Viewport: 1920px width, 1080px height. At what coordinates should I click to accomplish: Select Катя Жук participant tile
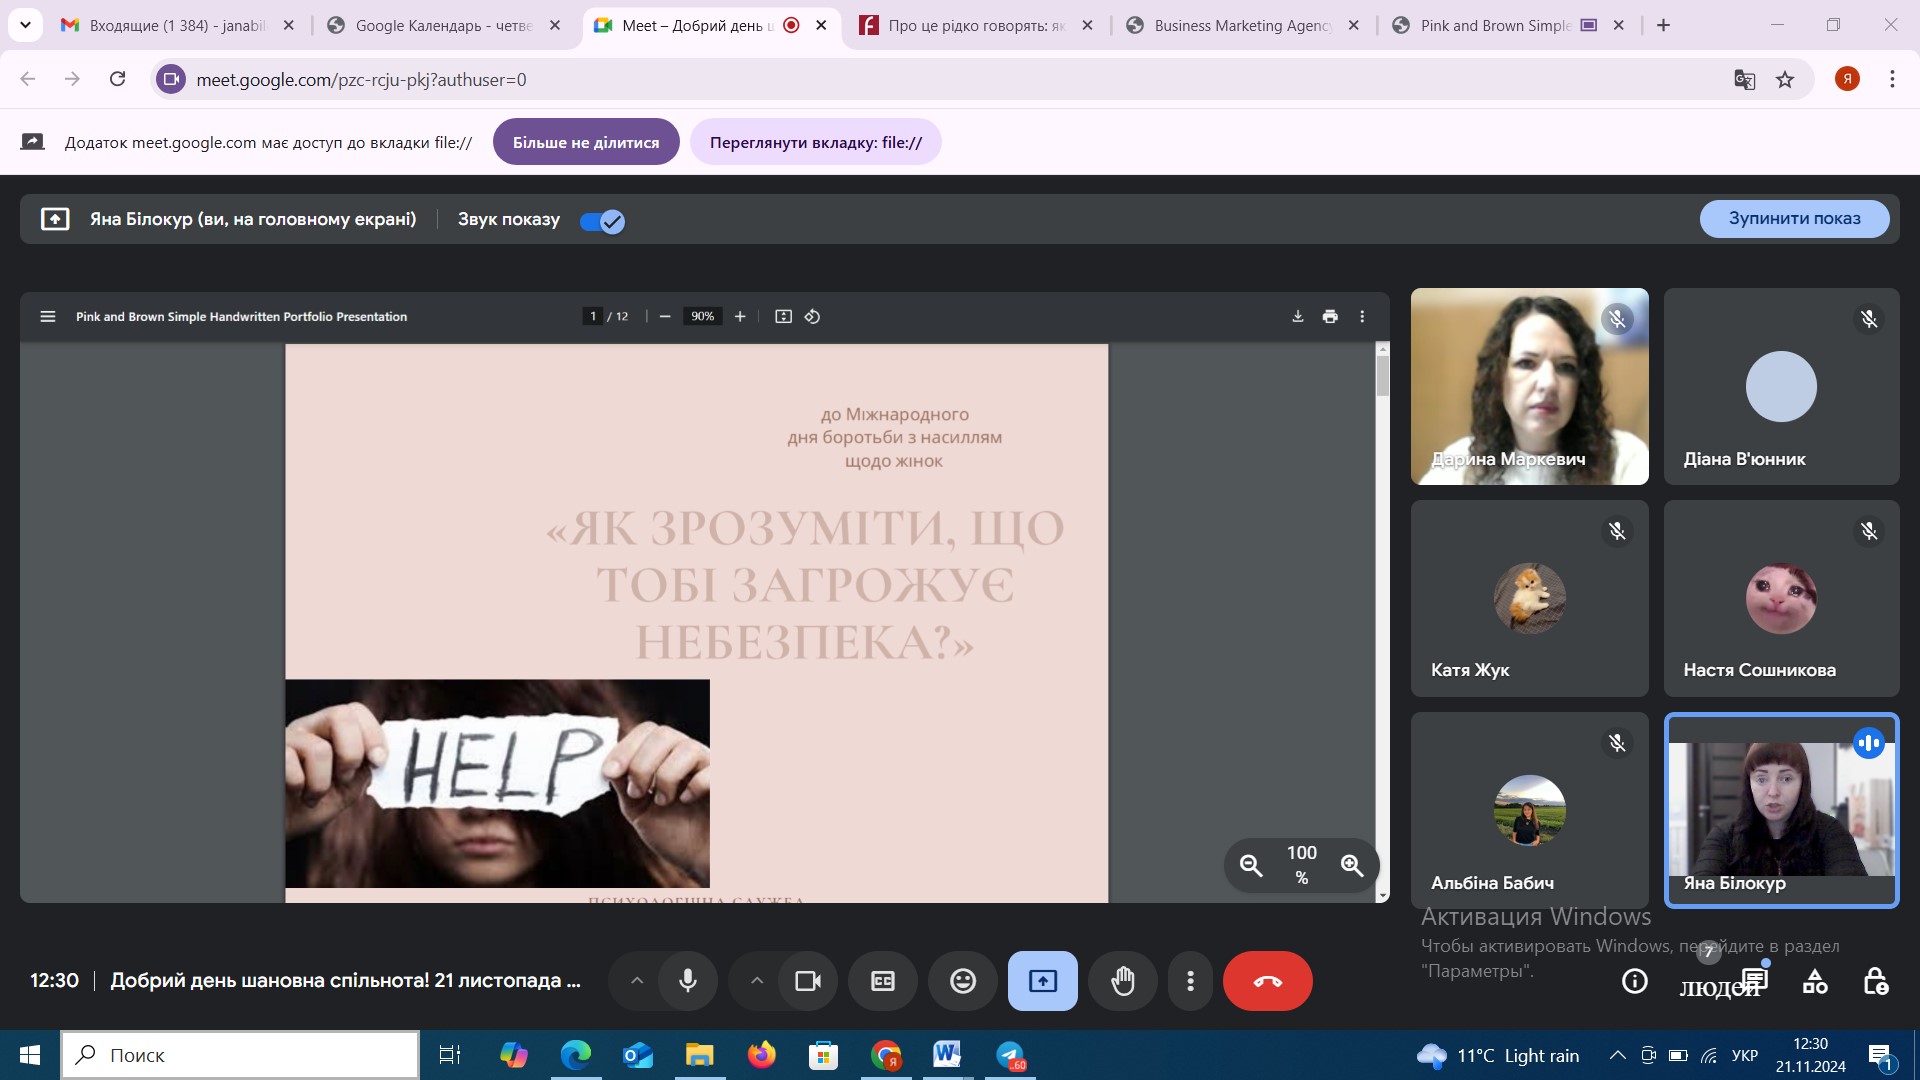pyautogui.click(x=1529, y=598)
